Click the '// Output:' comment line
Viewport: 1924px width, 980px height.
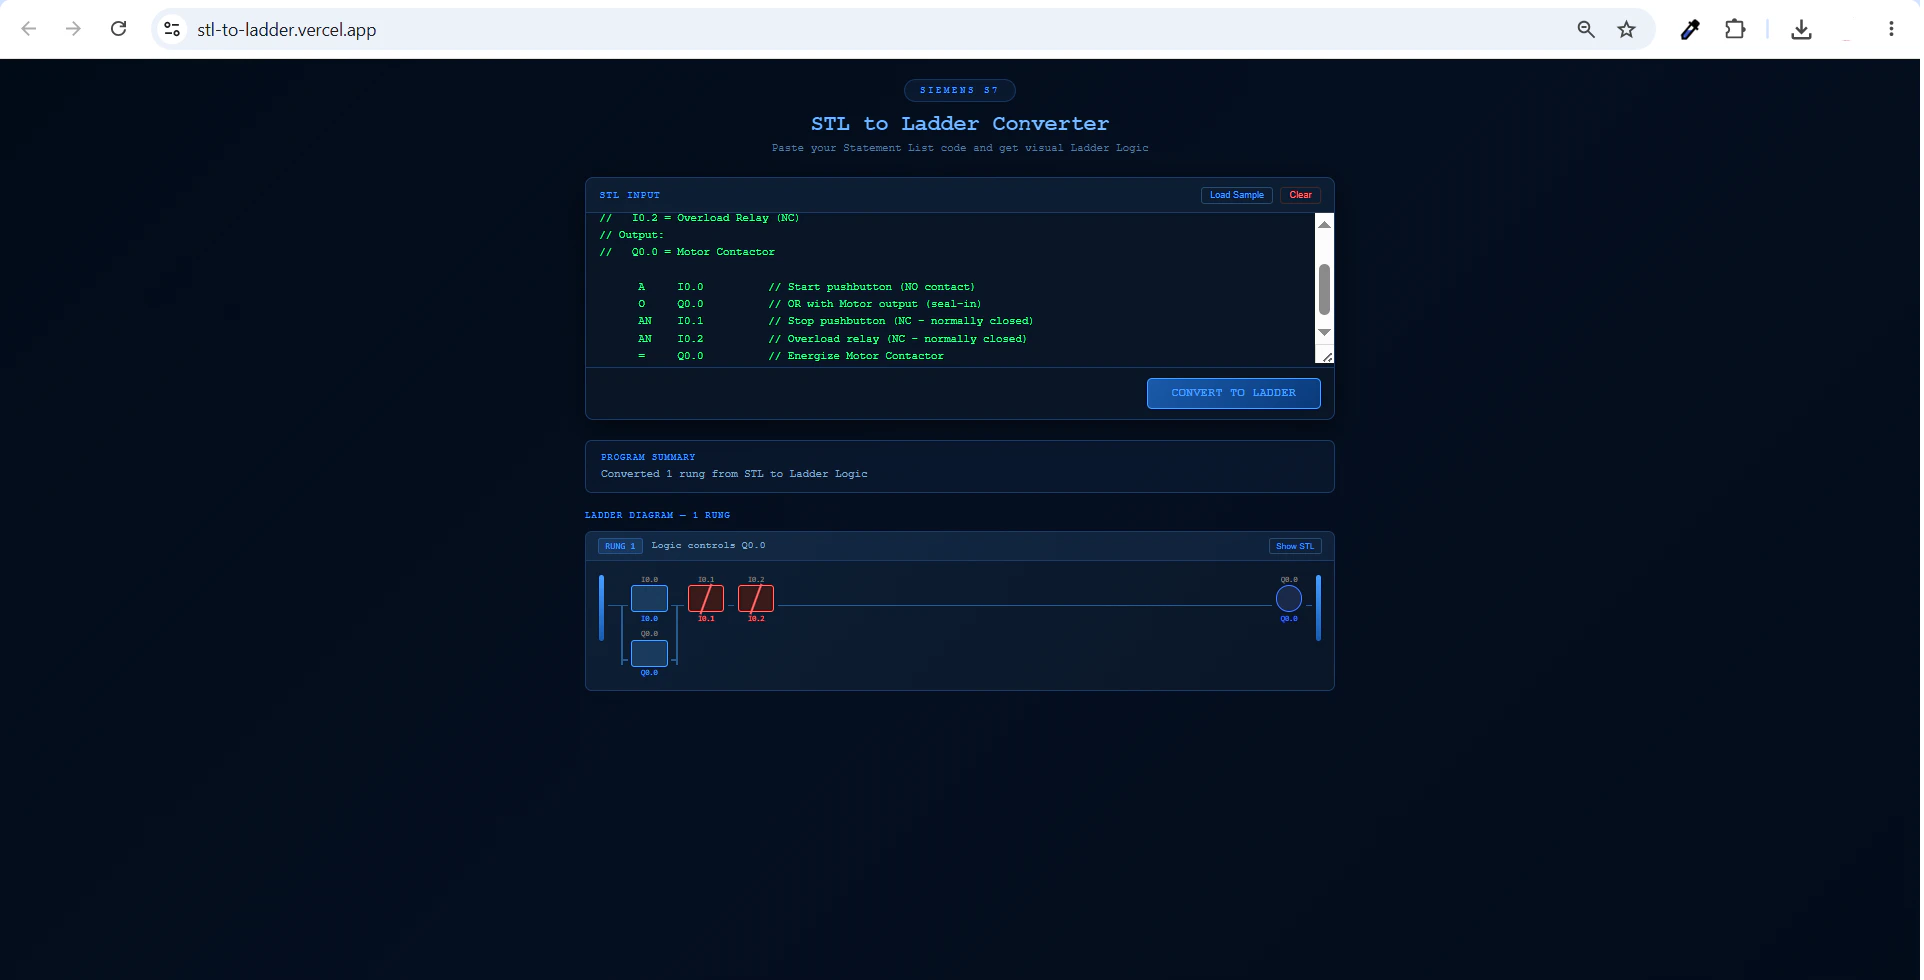tap(631, 235)
